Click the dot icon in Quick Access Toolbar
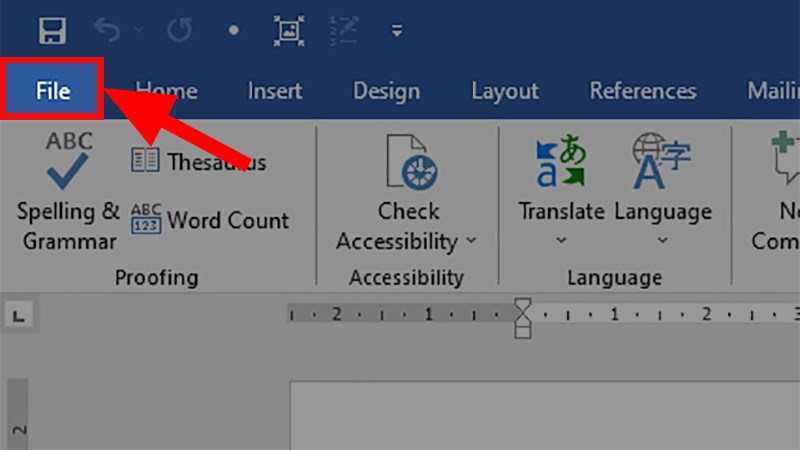Viewport: 800px width, 450px height. [x=234, y=30]
